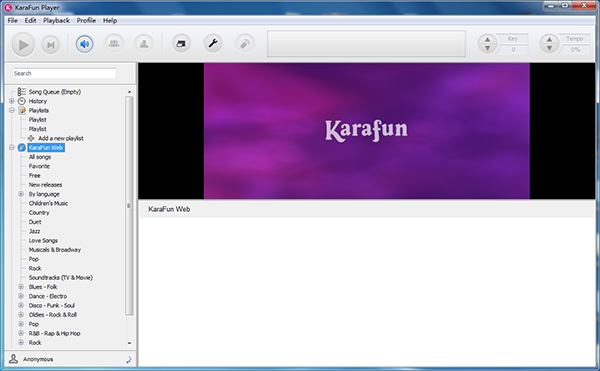600x371 pixels.
Task: Open the Playback menu
Action: [x=56, y=21]
